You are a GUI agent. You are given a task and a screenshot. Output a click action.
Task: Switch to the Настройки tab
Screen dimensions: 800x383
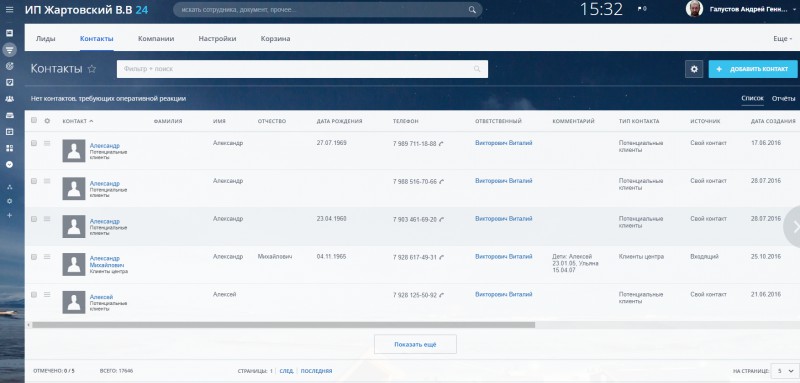pos(217,39)
